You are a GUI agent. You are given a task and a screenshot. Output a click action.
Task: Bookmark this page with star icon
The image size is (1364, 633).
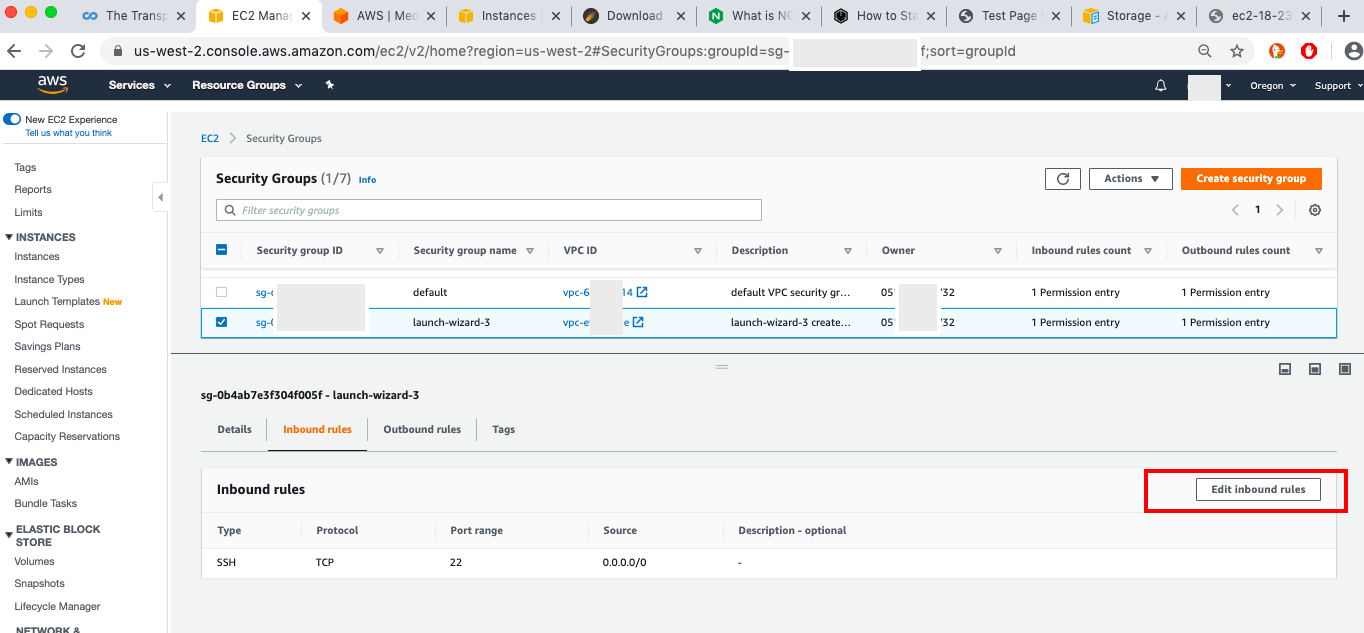[1237, 51]
